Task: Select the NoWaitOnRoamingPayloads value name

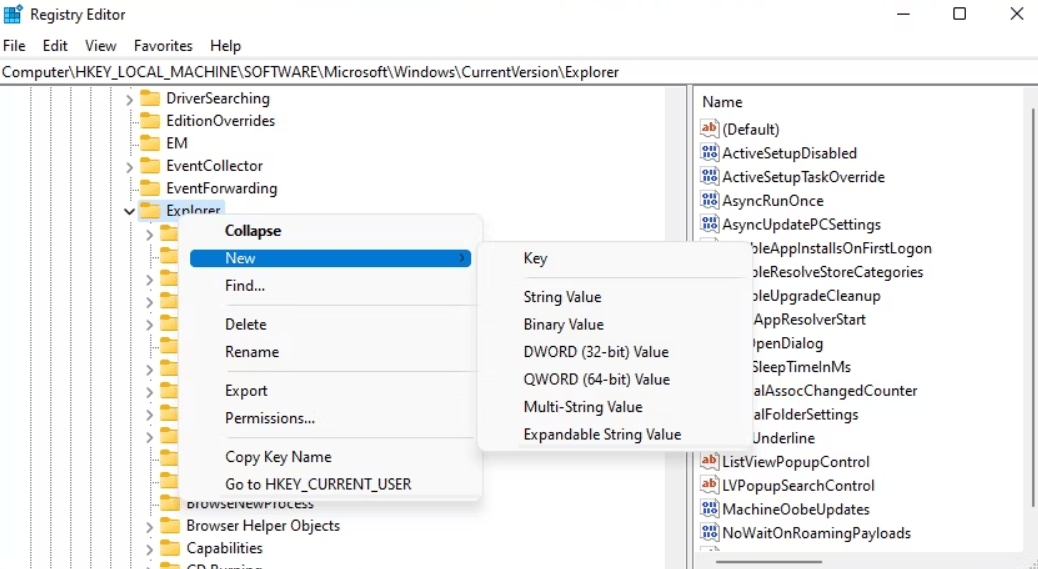Action: (816, 533)
